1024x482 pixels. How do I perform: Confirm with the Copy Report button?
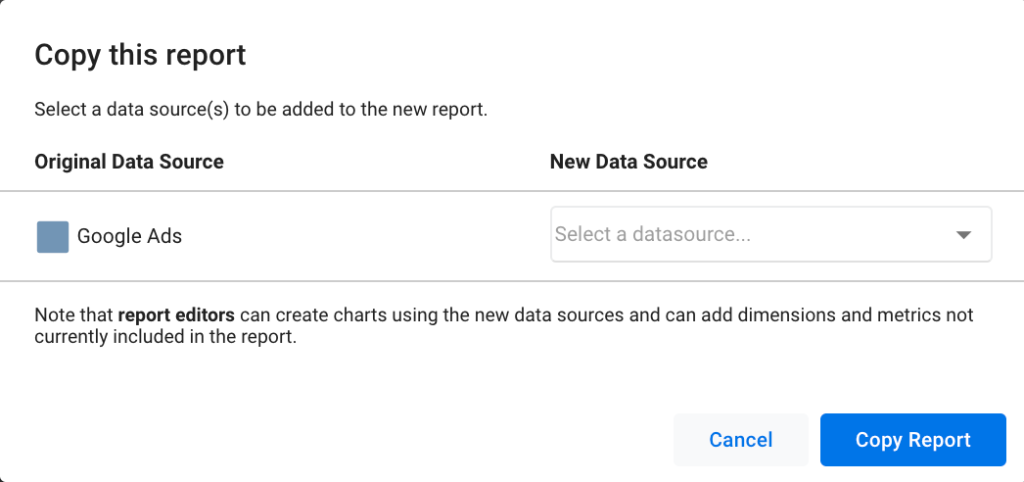tap(912, 440)
